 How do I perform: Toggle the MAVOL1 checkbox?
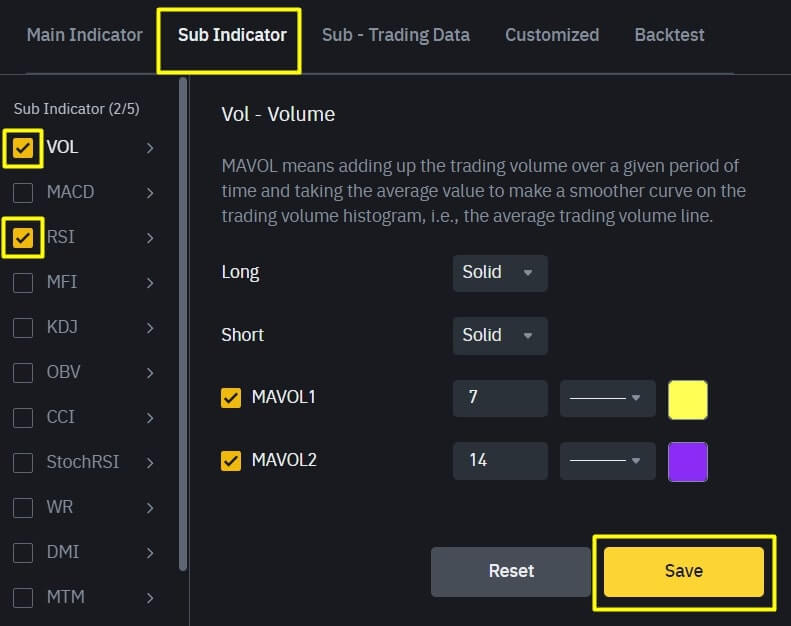(x=231, y=398)
